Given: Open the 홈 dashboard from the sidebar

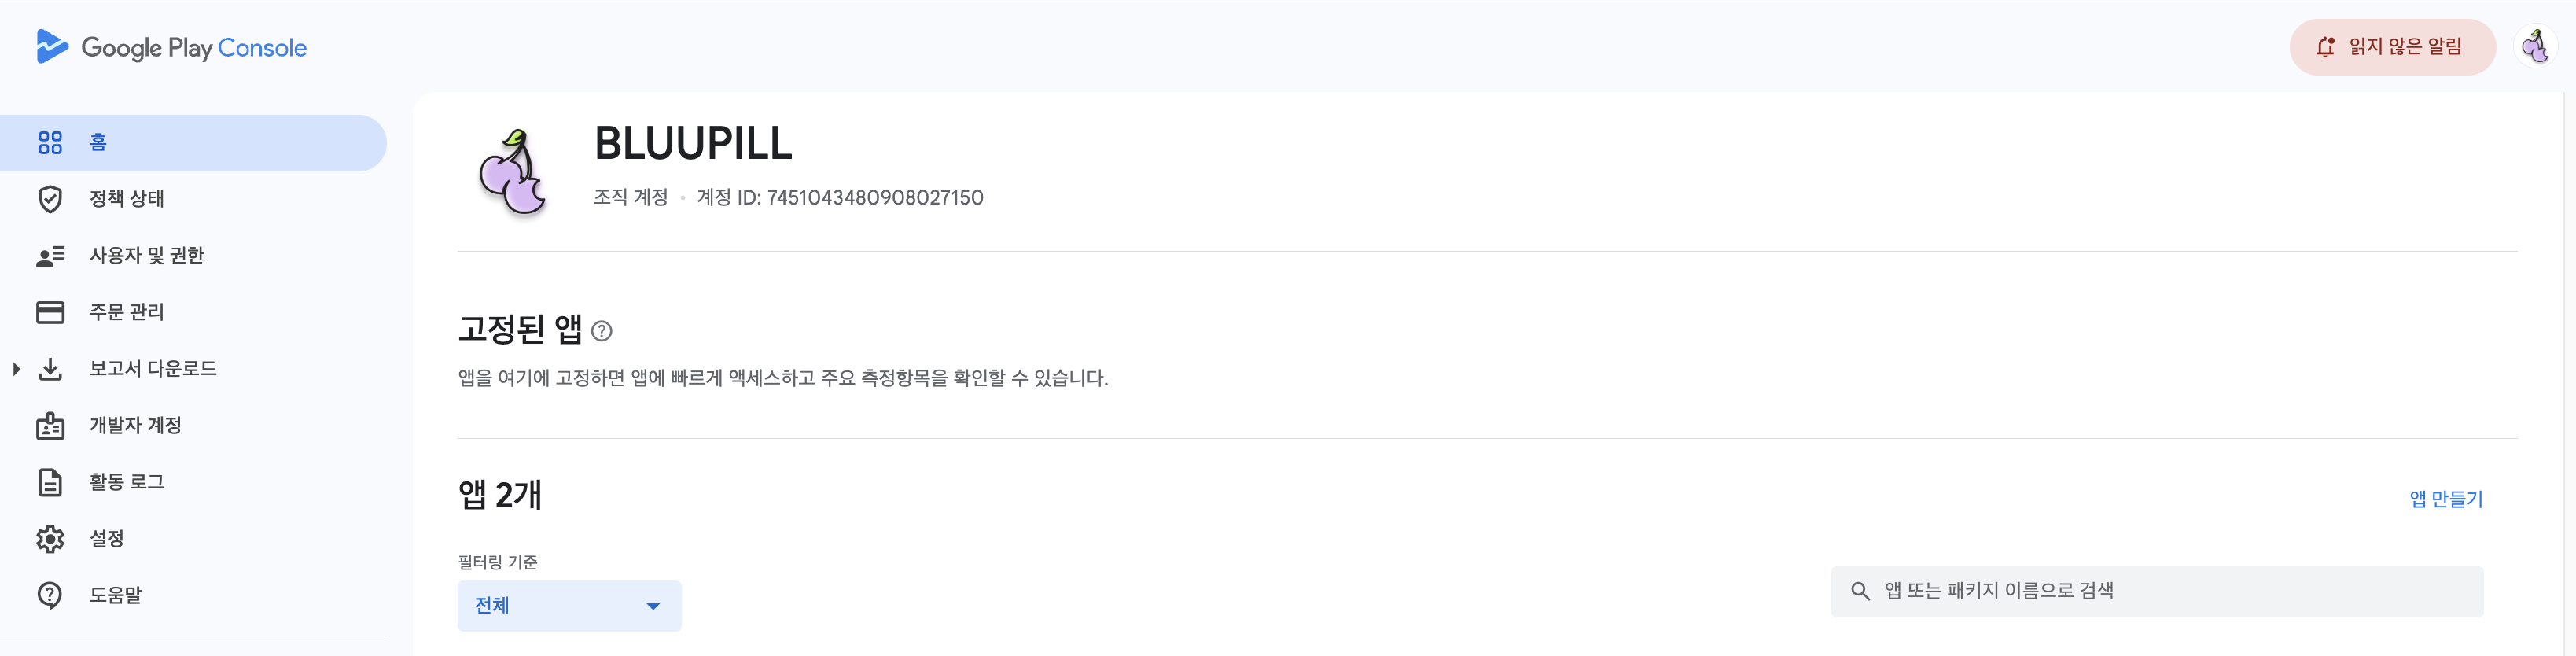Looking at the screenshot, I should pos(96,142).
